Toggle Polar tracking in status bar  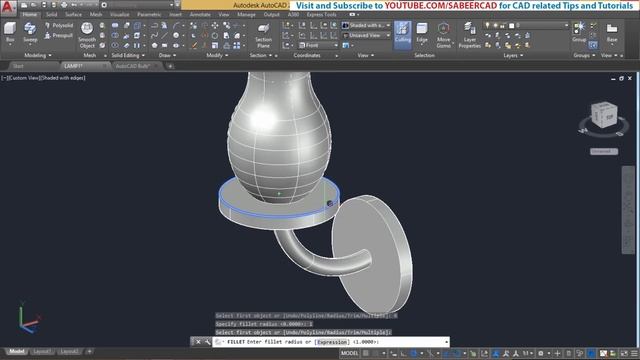(x=413, y=353)
